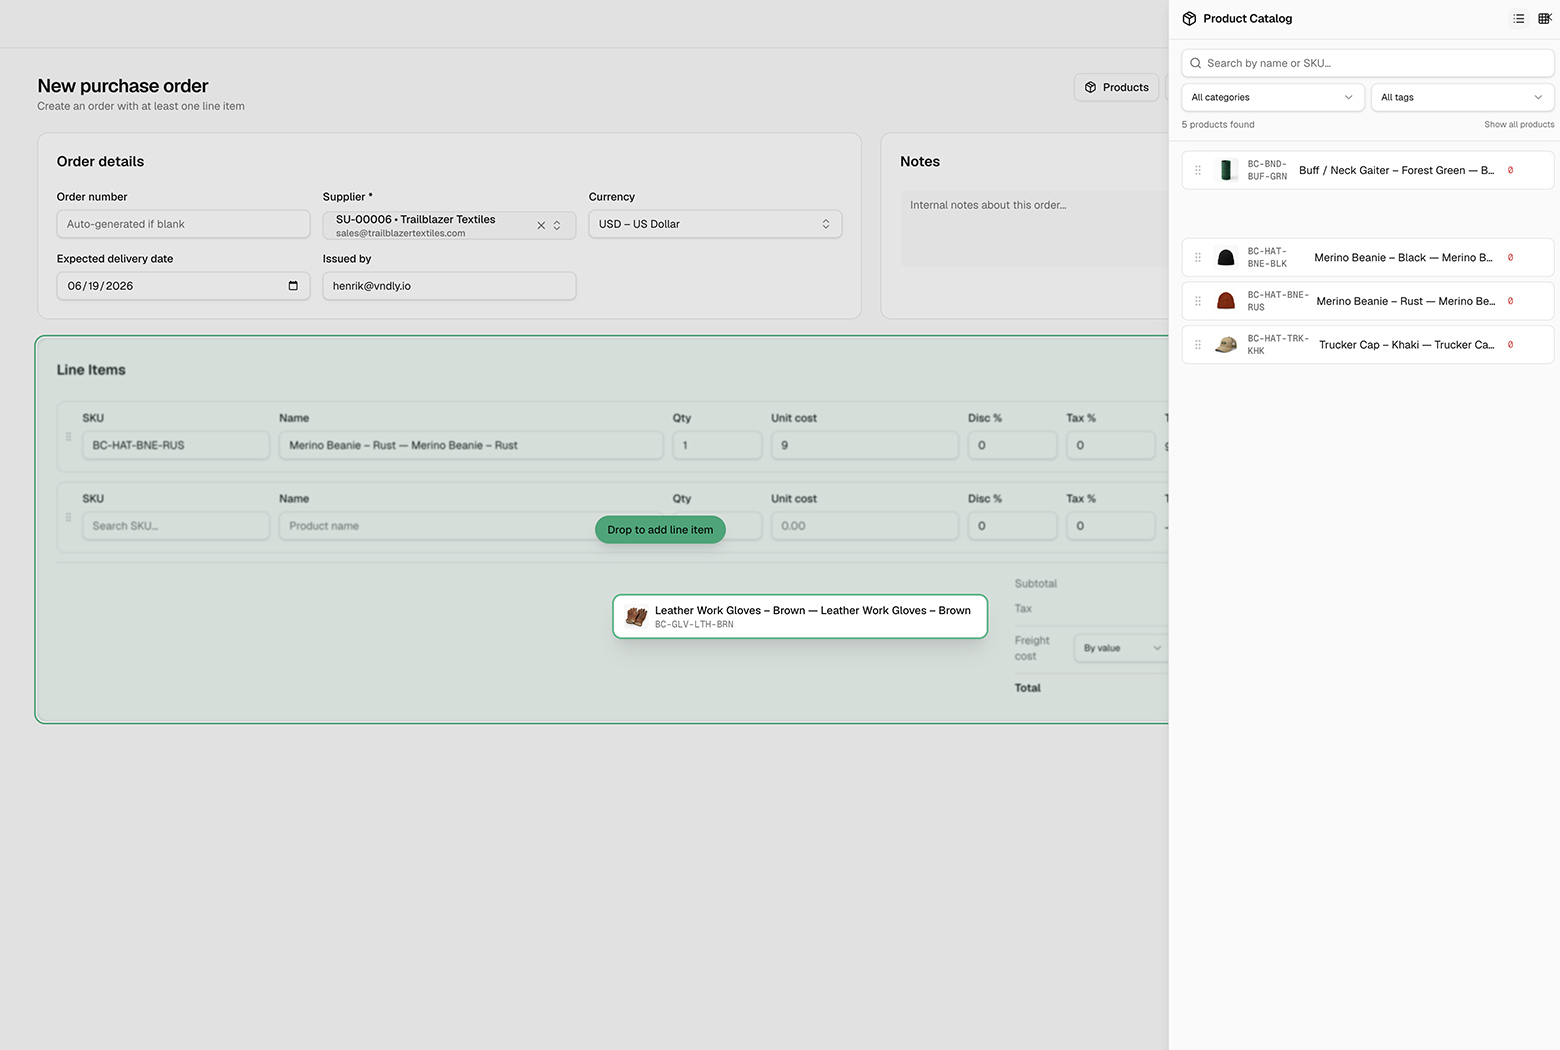Expand the All tags filter
1560x1050 pixels.
(x=1462, y=97)
